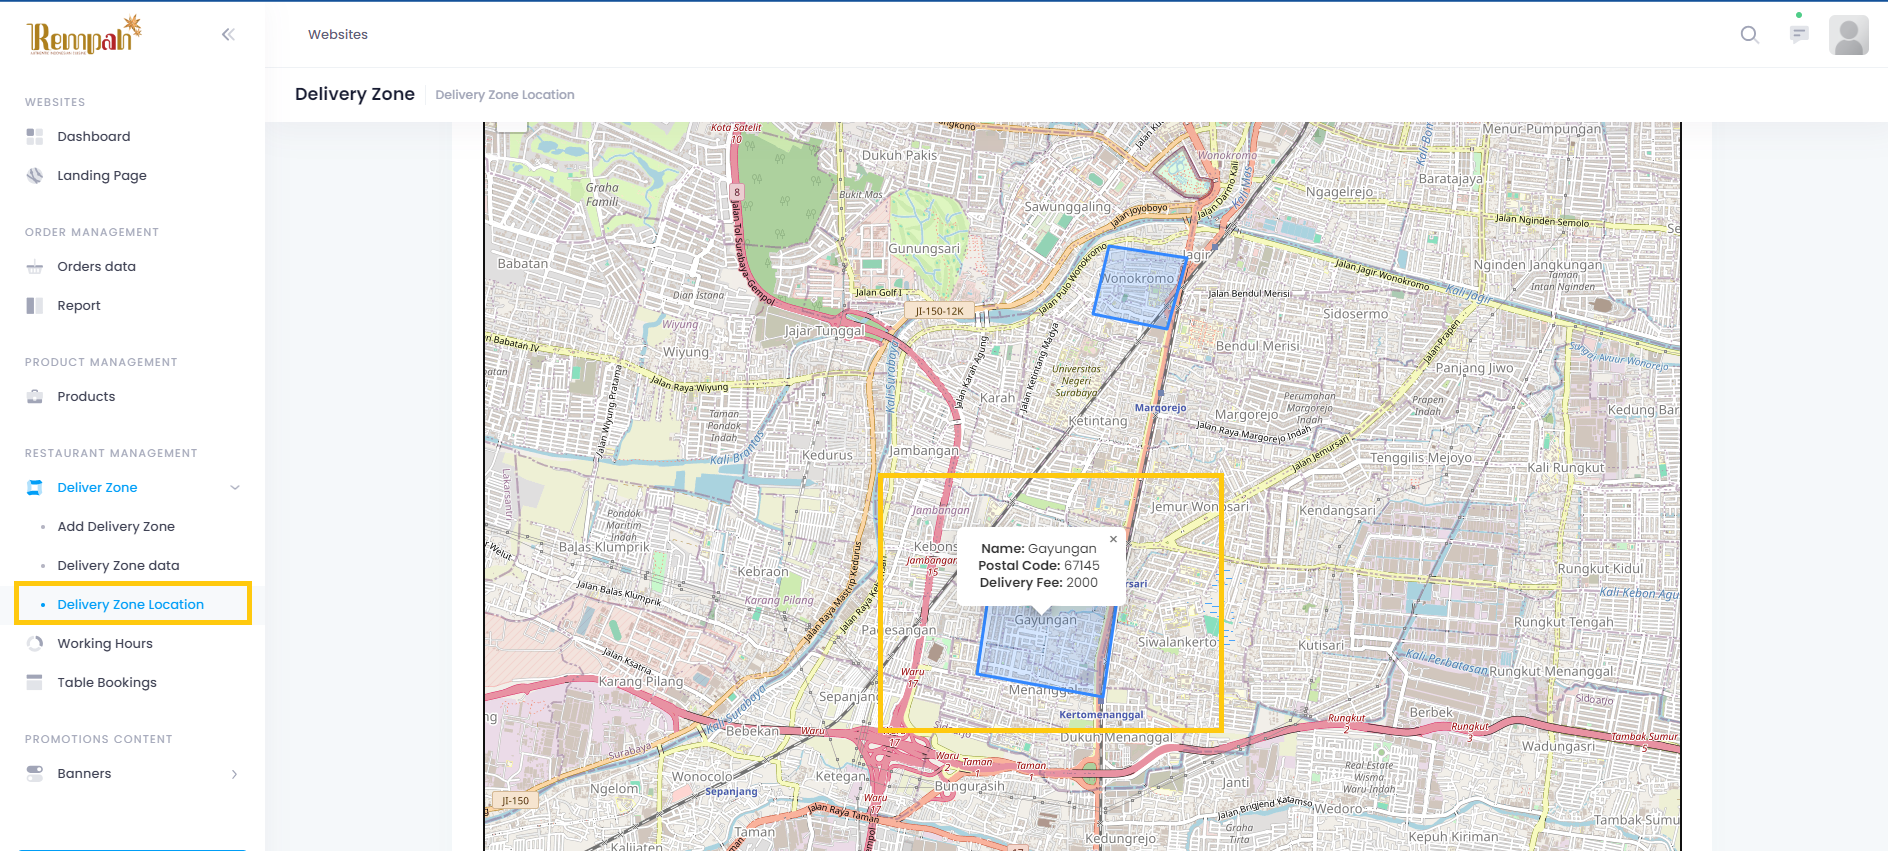
Task: Click the Dashboard grid icon
Action: tap(35, 137)
